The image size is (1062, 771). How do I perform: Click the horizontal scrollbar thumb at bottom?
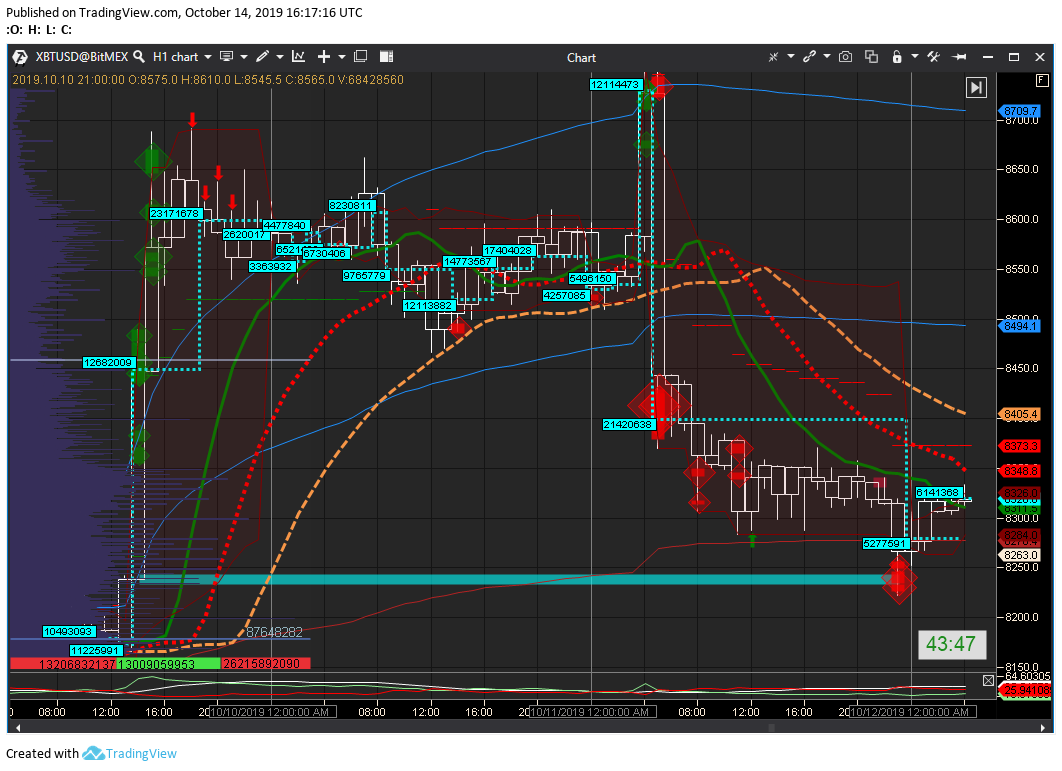771,728
